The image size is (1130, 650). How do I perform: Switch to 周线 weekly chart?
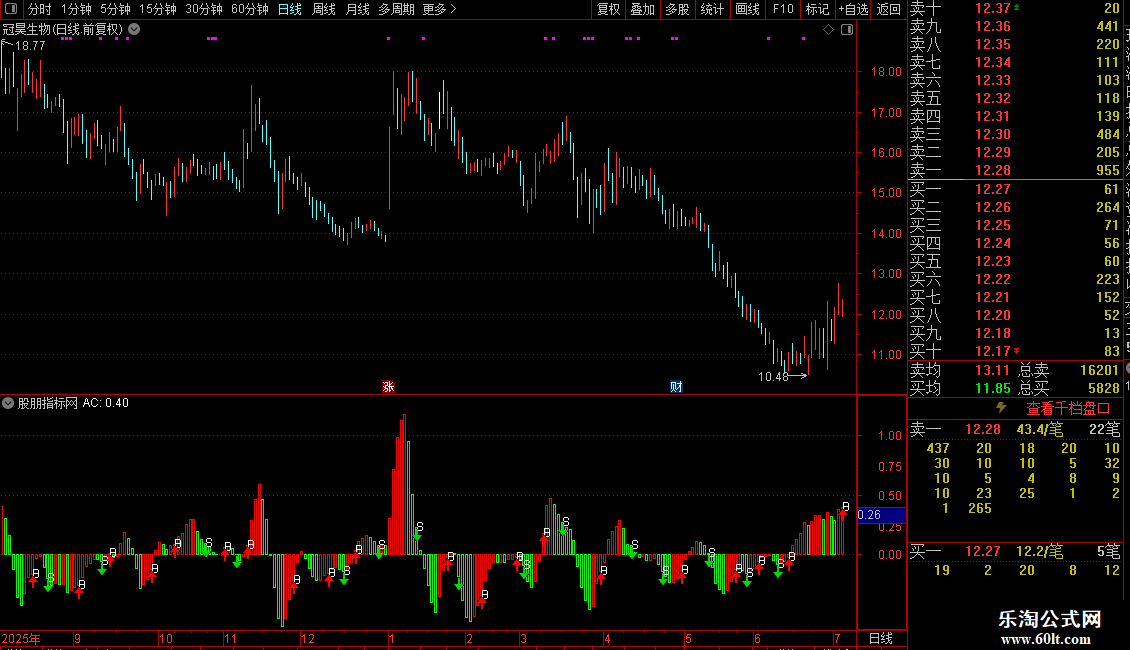click(x=324, y=9)
